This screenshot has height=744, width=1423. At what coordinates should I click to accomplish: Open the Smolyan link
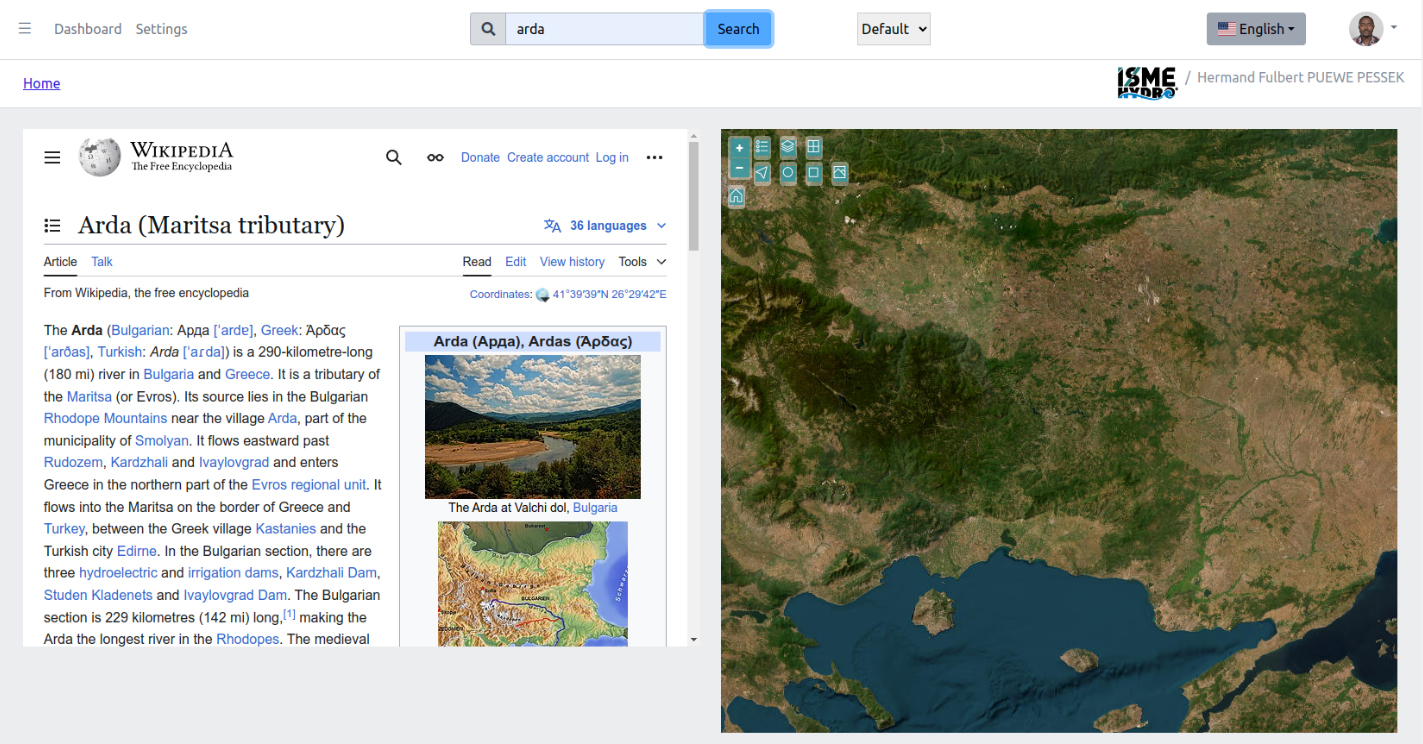(162, 441)
